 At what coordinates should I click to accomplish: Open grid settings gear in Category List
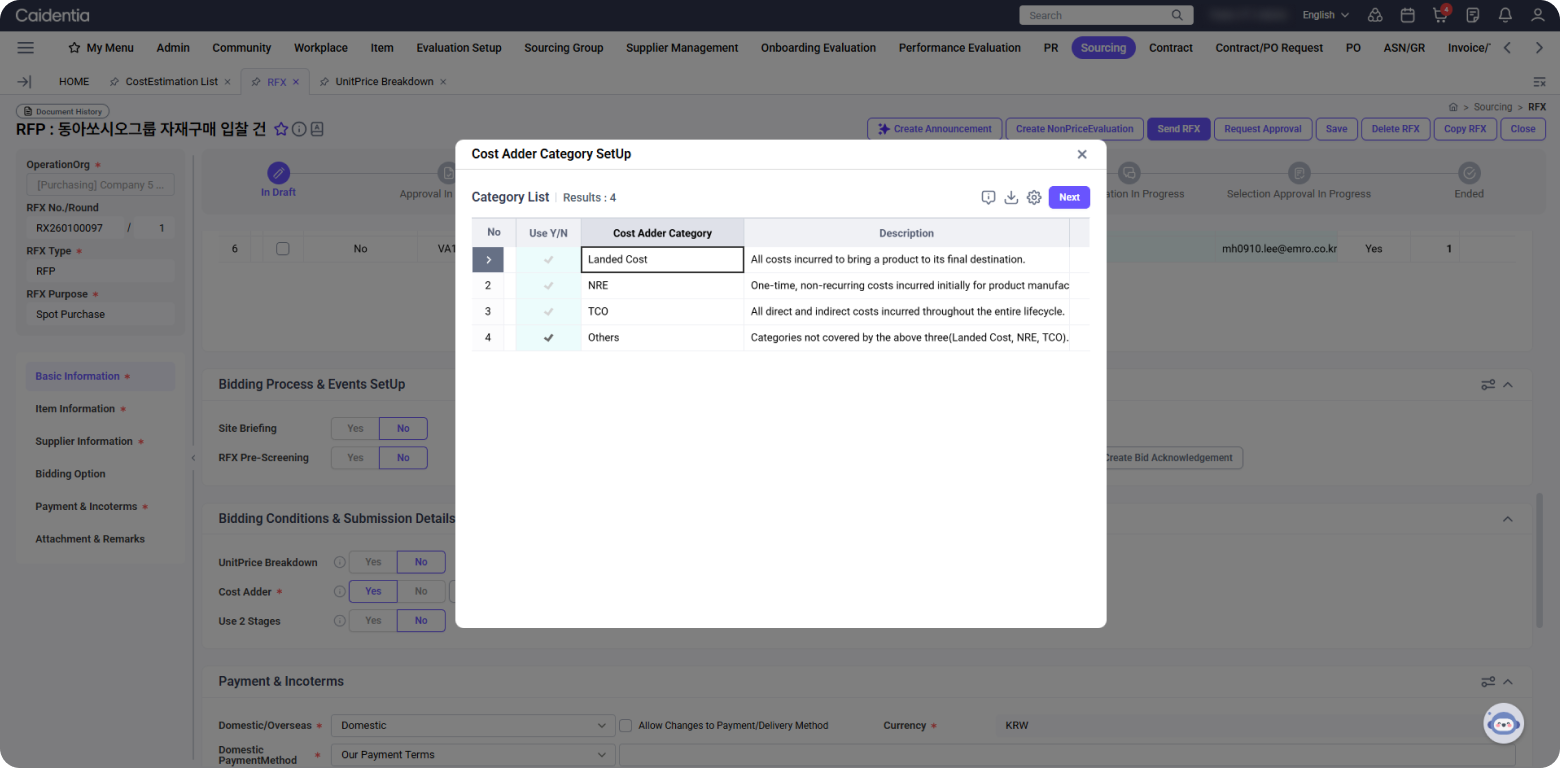click(x=1034, y=198)
